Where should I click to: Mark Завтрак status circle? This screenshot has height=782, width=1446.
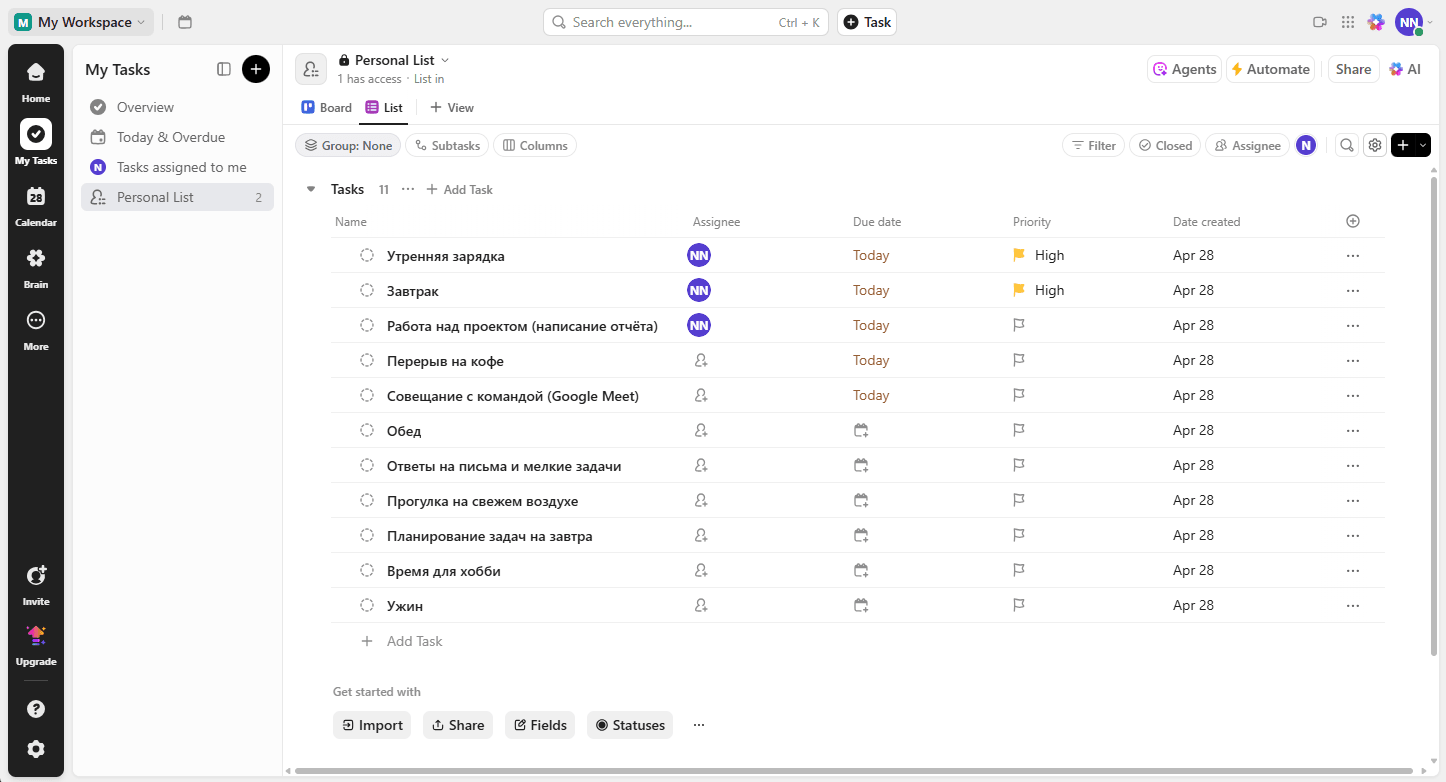click(367, 290)
